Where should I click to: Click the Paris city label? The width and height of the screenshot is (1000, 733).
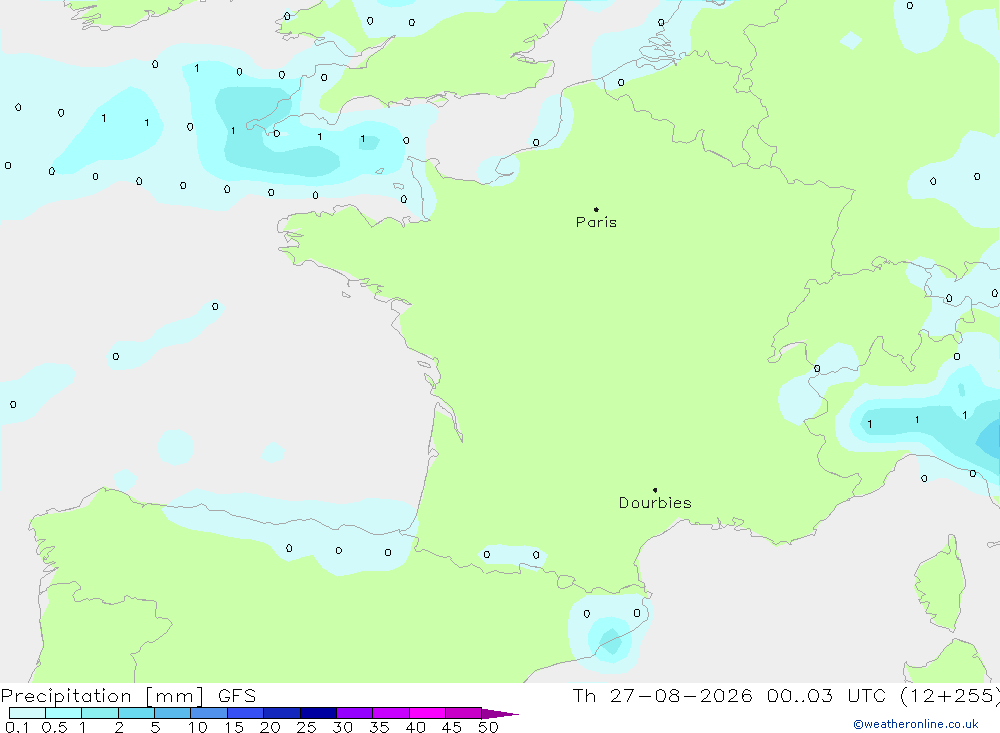(x=596, y=222)
